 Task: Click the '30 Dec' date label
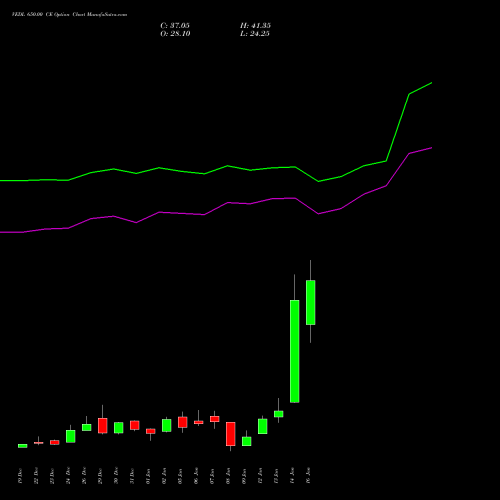click(x=116, y=476)
